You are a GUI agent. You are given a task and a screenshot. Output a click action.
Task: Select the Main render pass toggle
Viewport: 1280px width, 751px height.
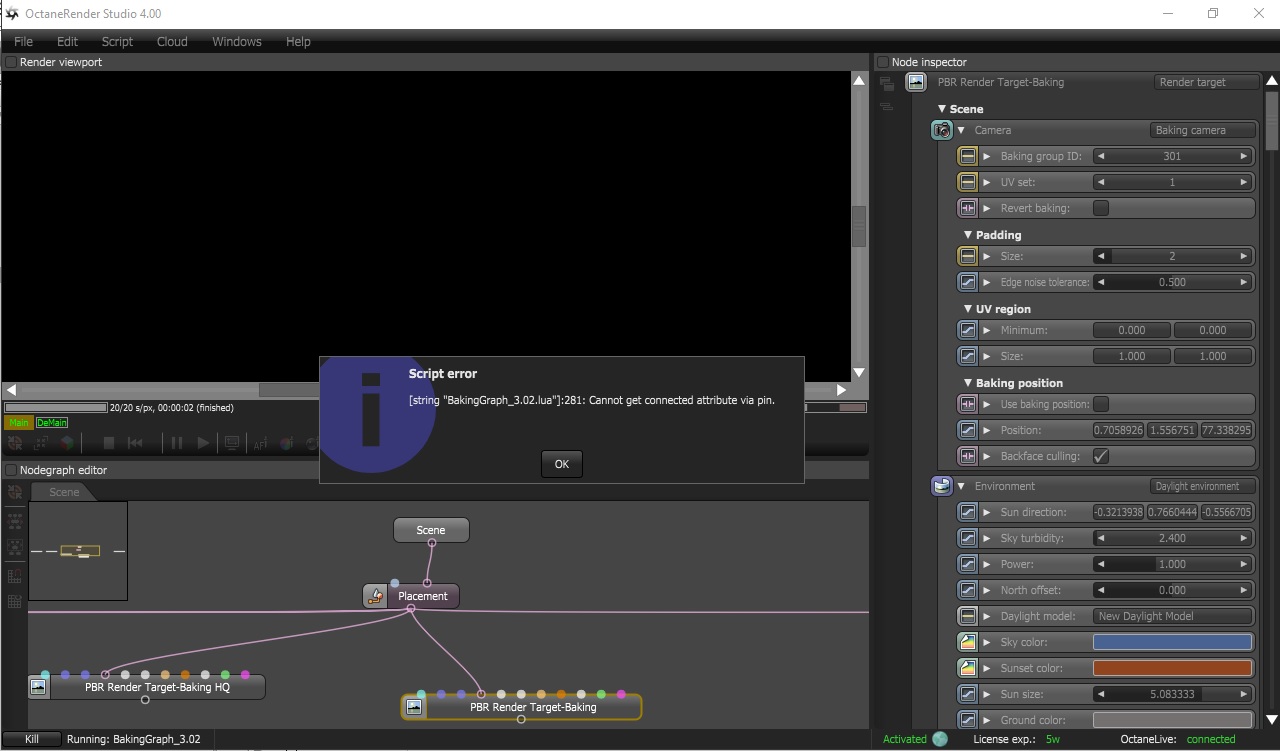19,423
